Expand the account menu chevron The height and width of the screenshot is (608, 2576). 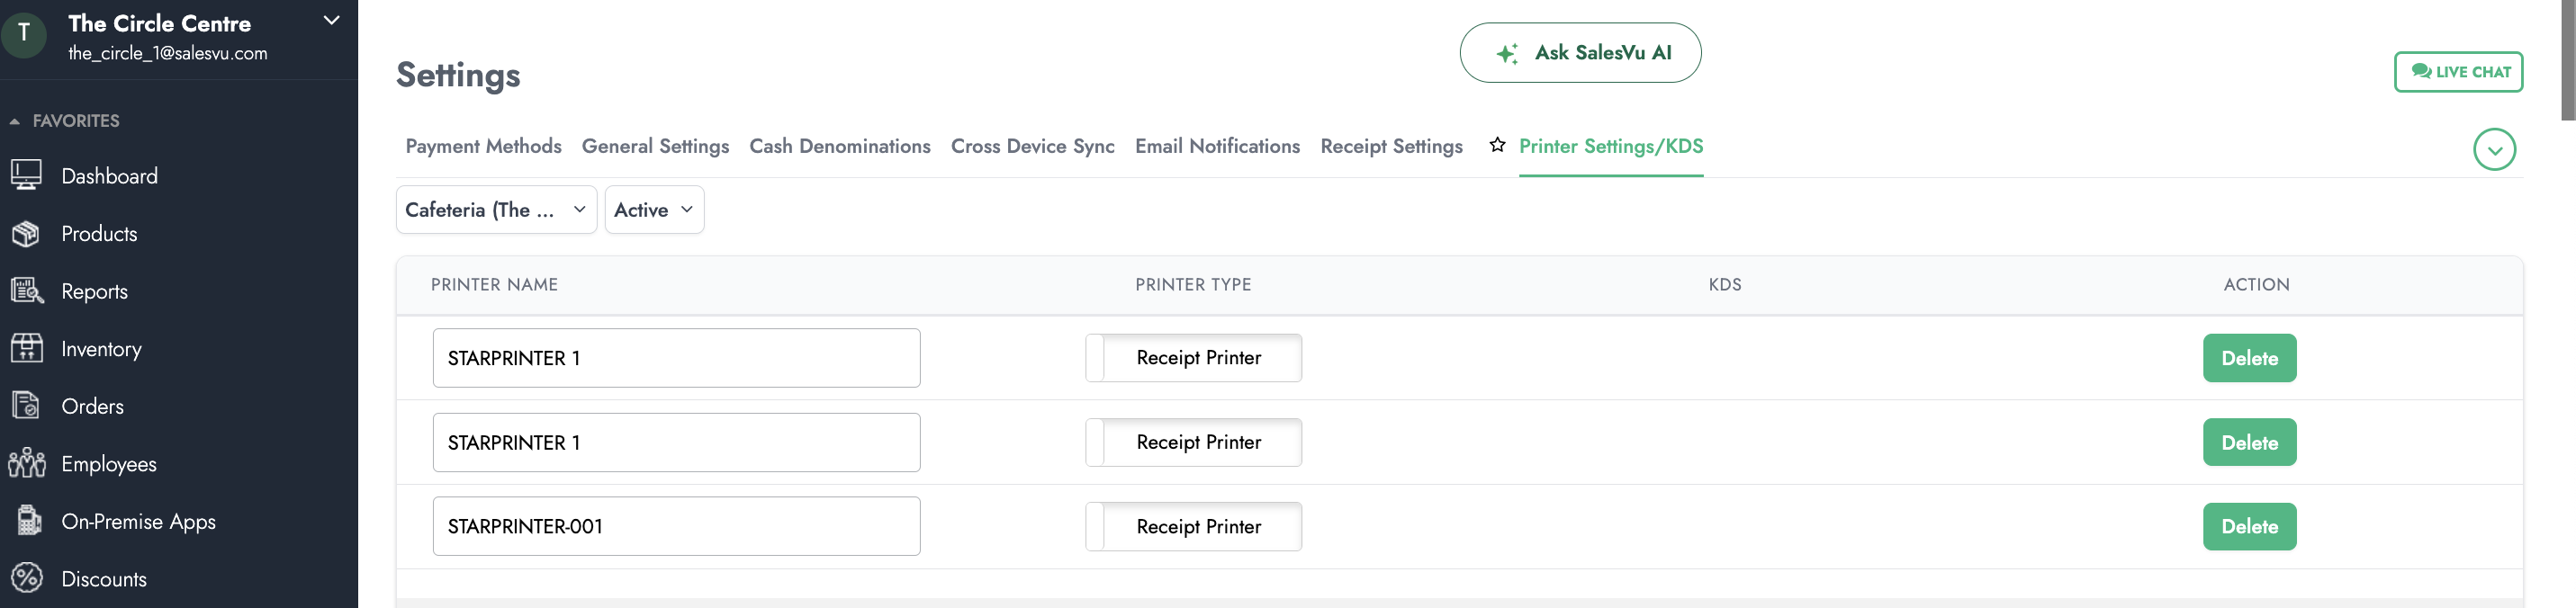click(x=332, y=21)
